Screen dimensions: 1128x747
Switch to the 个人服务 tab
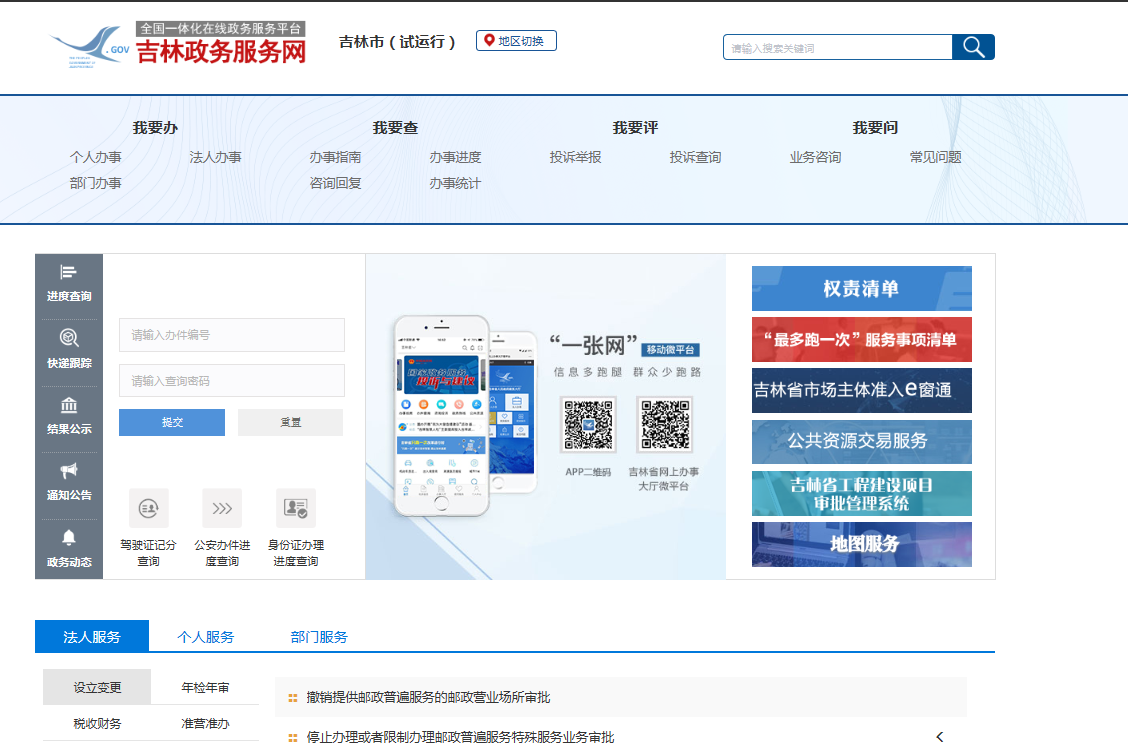(206, 636)
